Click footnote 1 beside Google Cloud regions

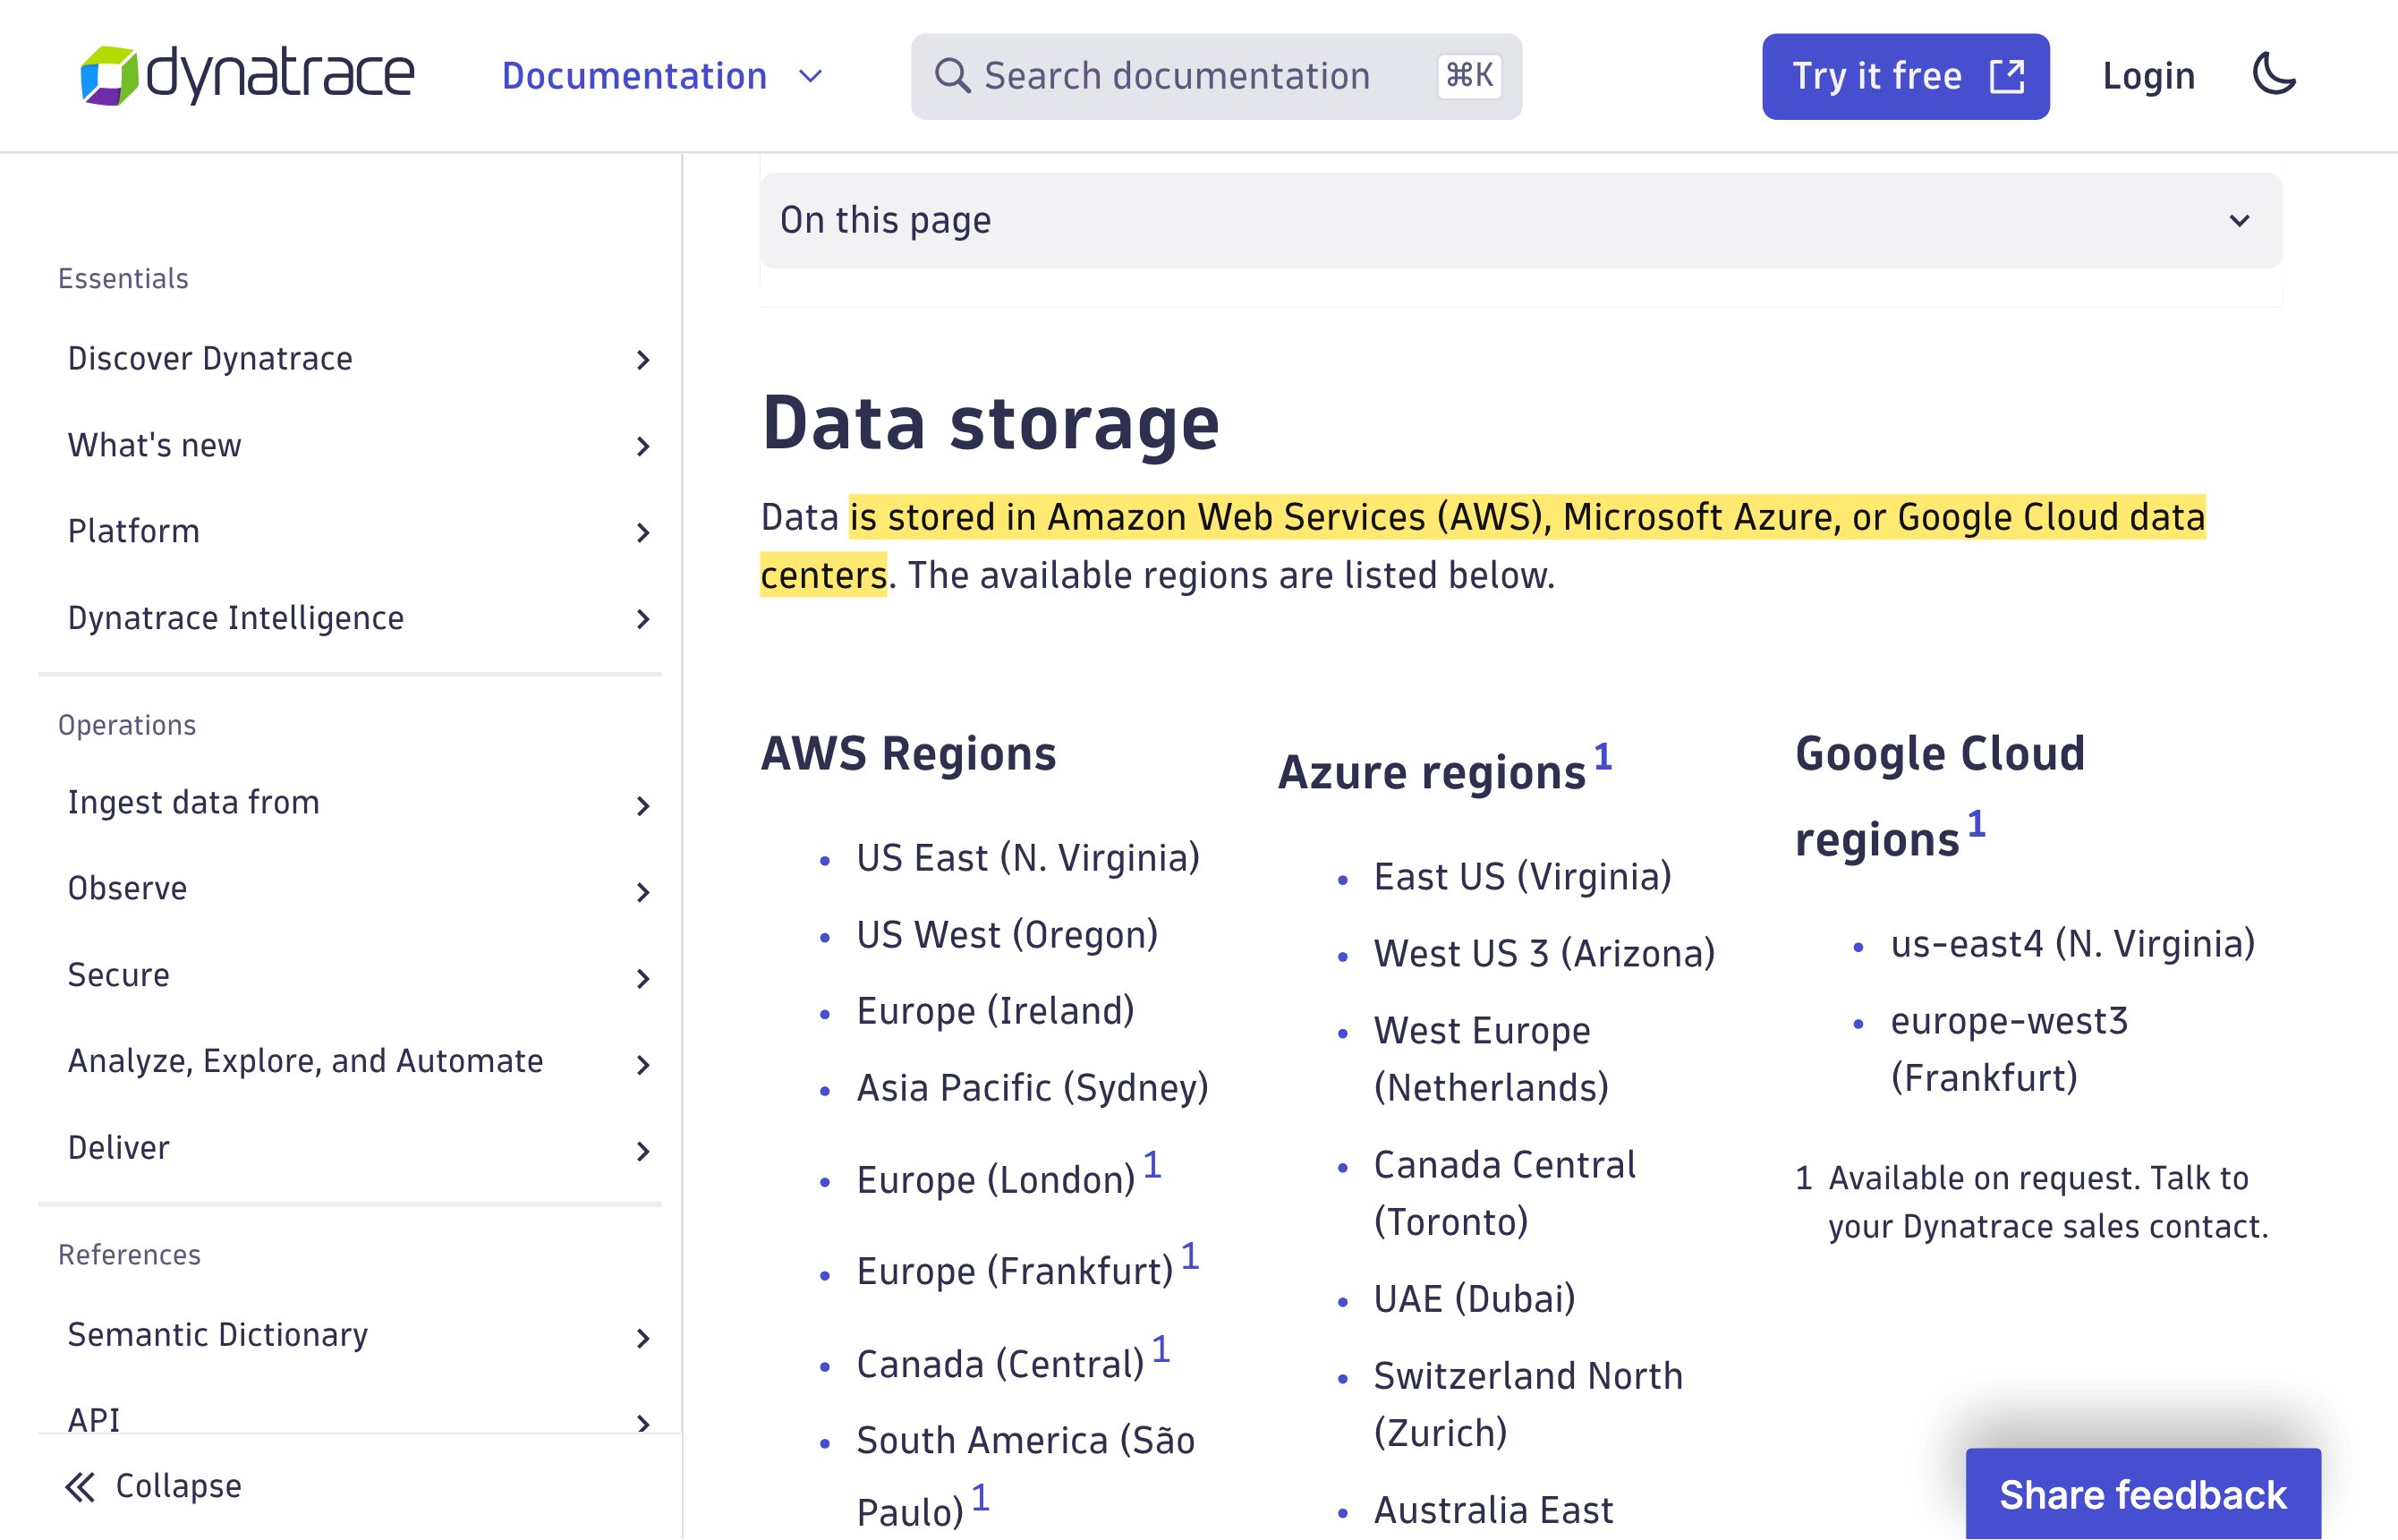click(x=1976, y=825)
